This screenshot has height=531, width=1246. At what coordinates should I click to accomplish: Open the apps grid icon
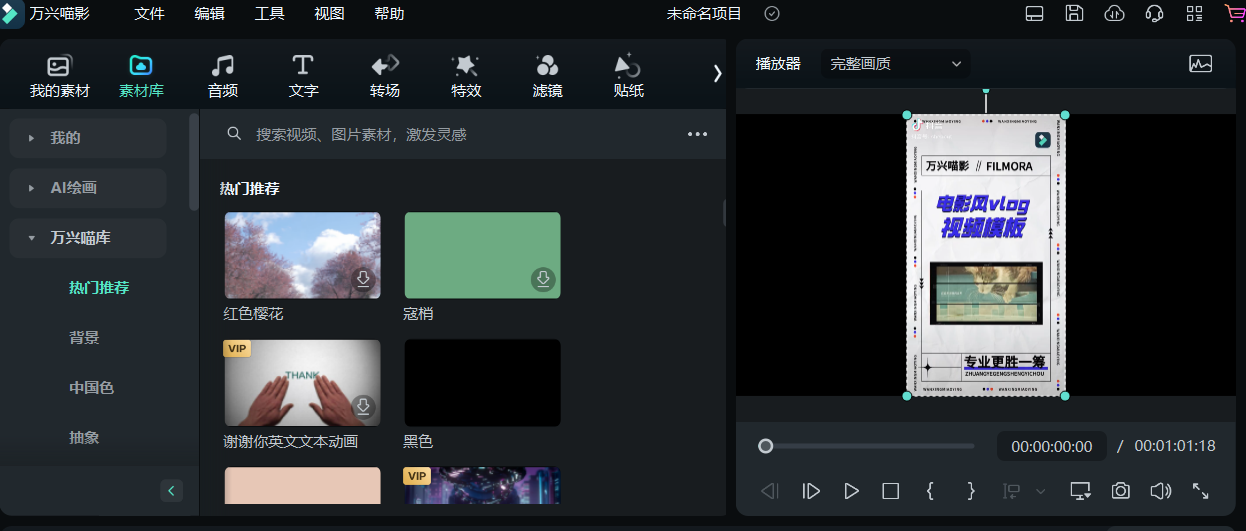(1194, 14)
